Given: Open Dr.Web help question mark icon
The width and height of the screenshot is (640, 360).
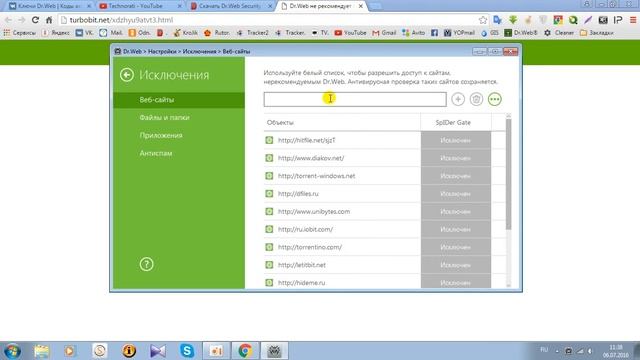Looking at the screenshot, I should point(146,264).
